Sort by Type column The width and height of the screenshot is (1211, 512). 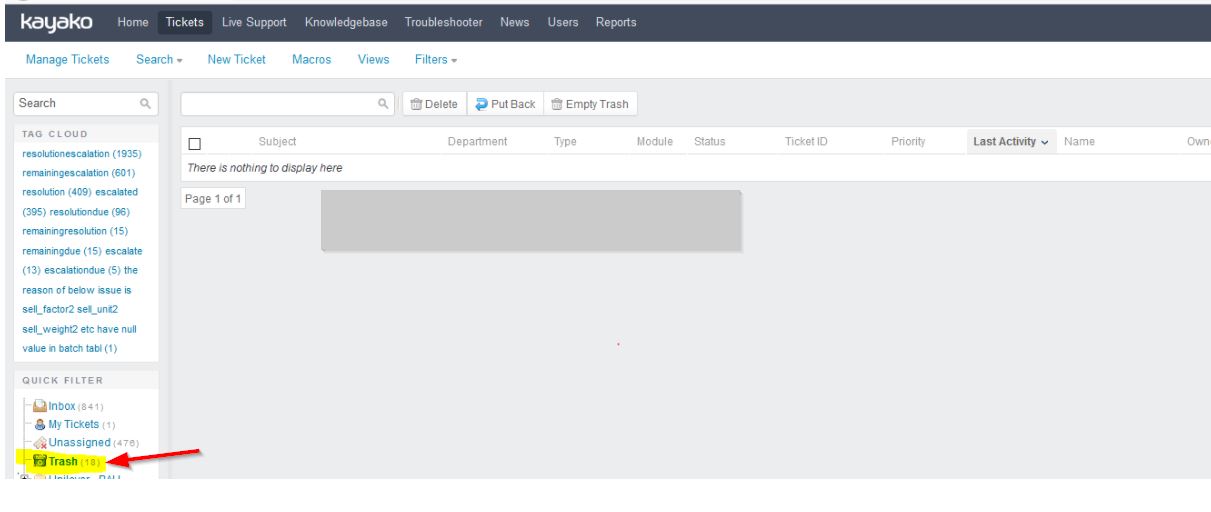(565, 142)
